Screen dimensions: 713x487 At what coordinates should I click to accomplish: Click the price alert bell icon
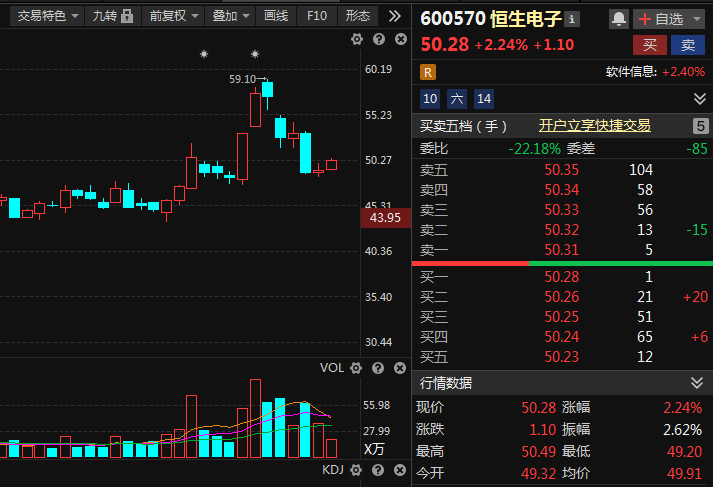[x=618, y=19]
